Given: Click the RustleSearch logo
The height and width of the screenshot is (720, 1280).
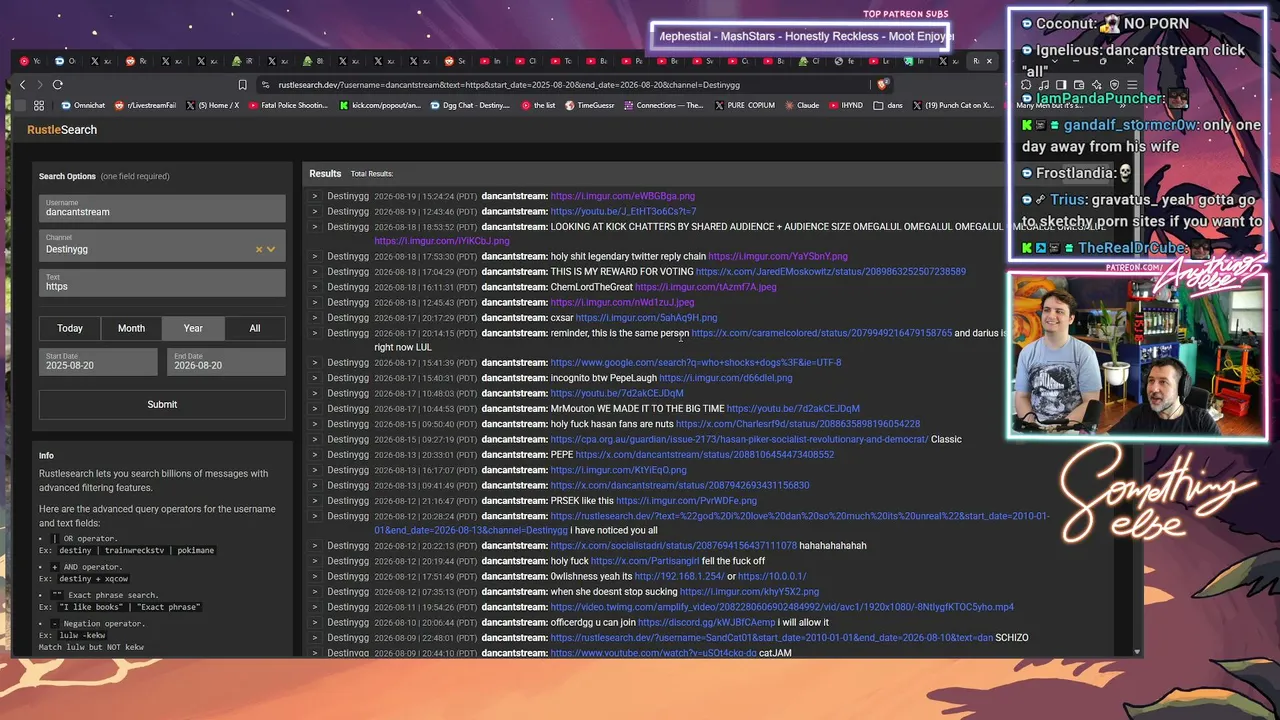Looking at the screenshot, I should 62,130.
